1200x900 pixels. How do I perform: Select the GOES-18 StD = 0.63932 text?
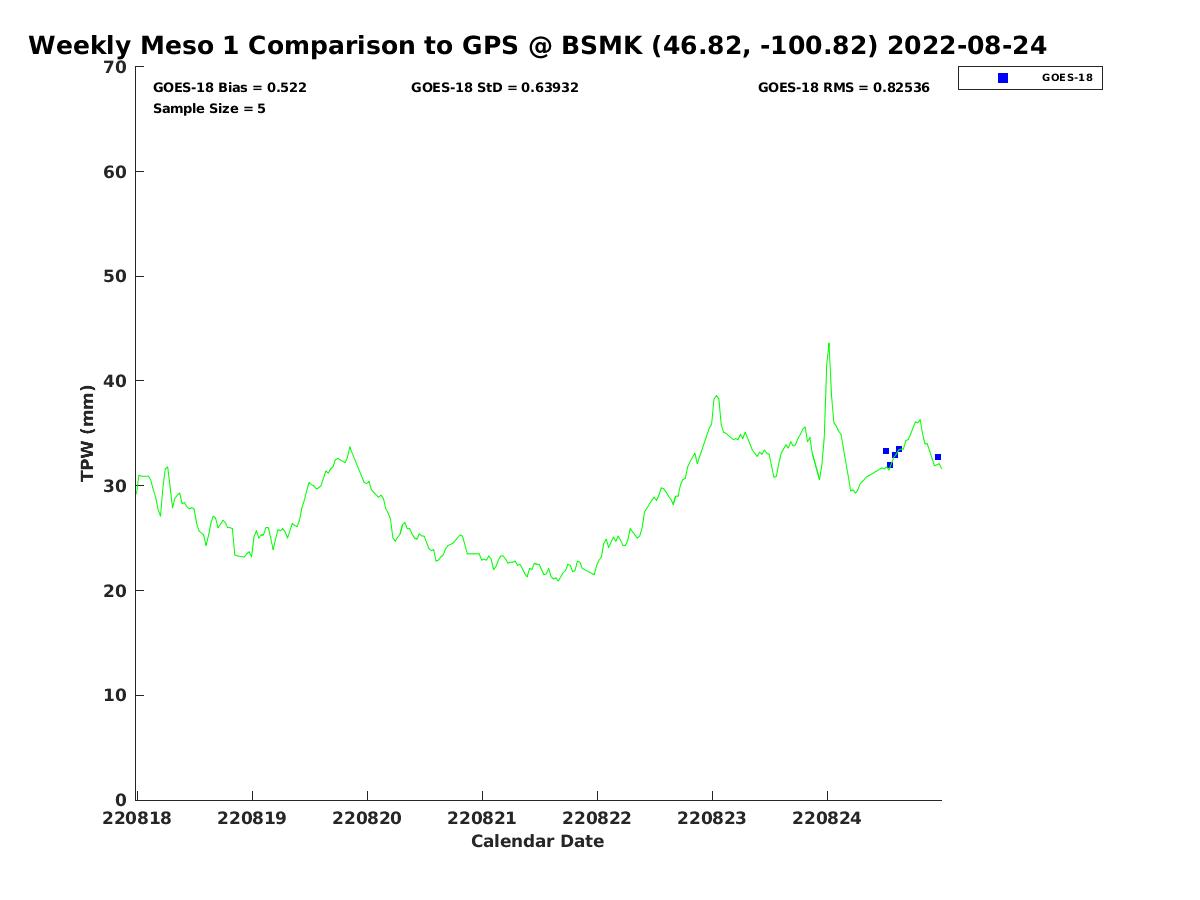[494, 88]
